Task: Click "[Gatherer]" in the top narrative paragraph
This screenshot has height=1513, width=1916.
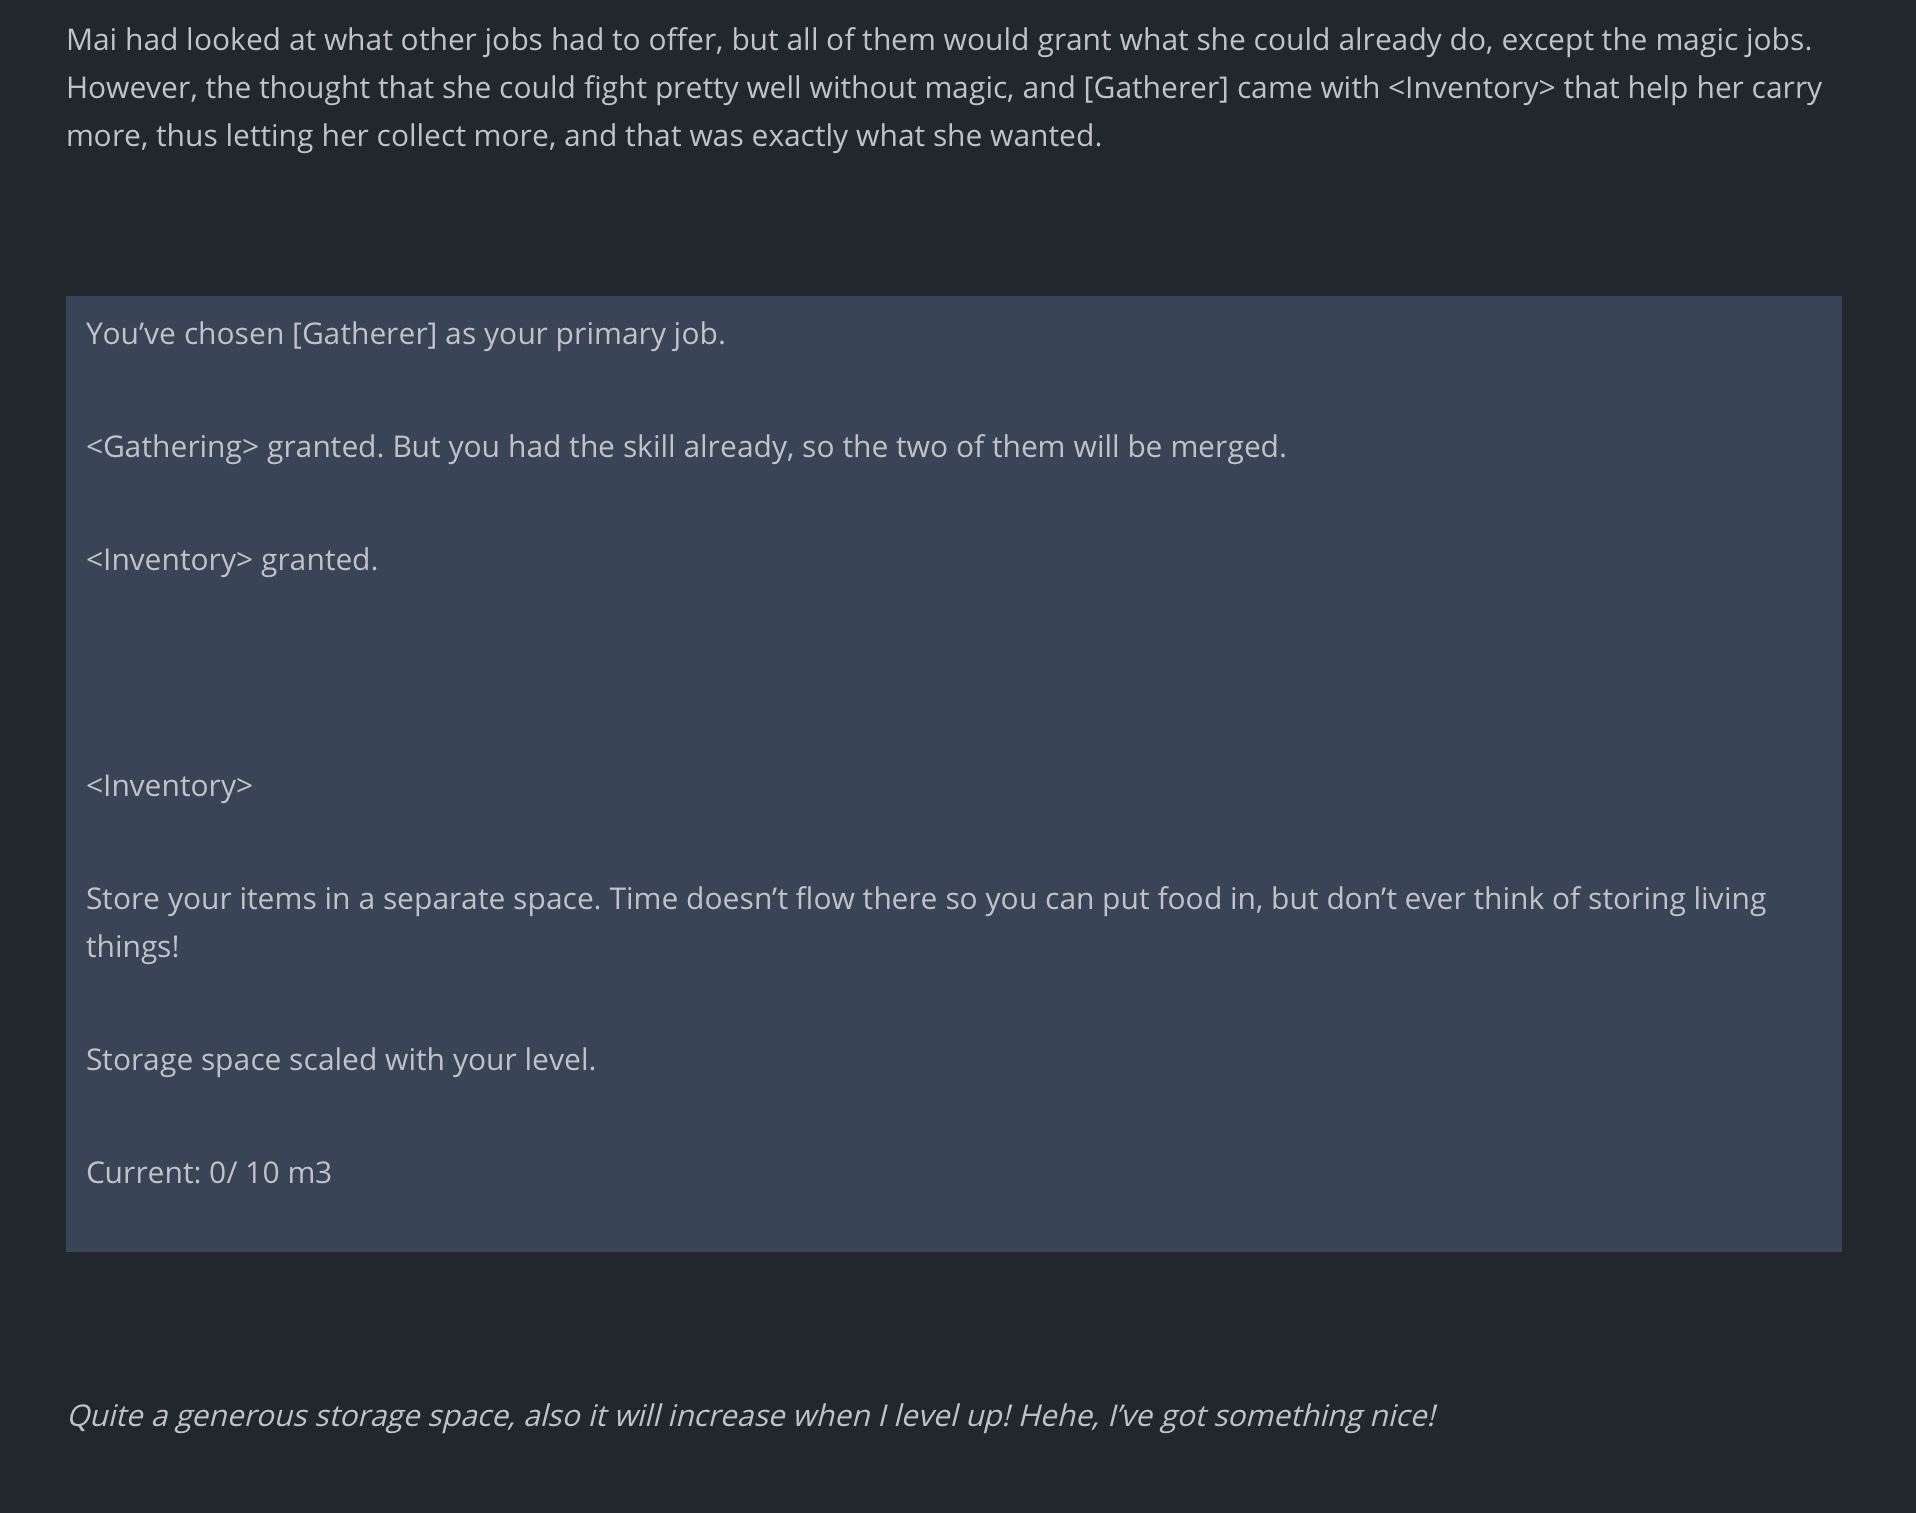Action: (x=1155, y=88)
